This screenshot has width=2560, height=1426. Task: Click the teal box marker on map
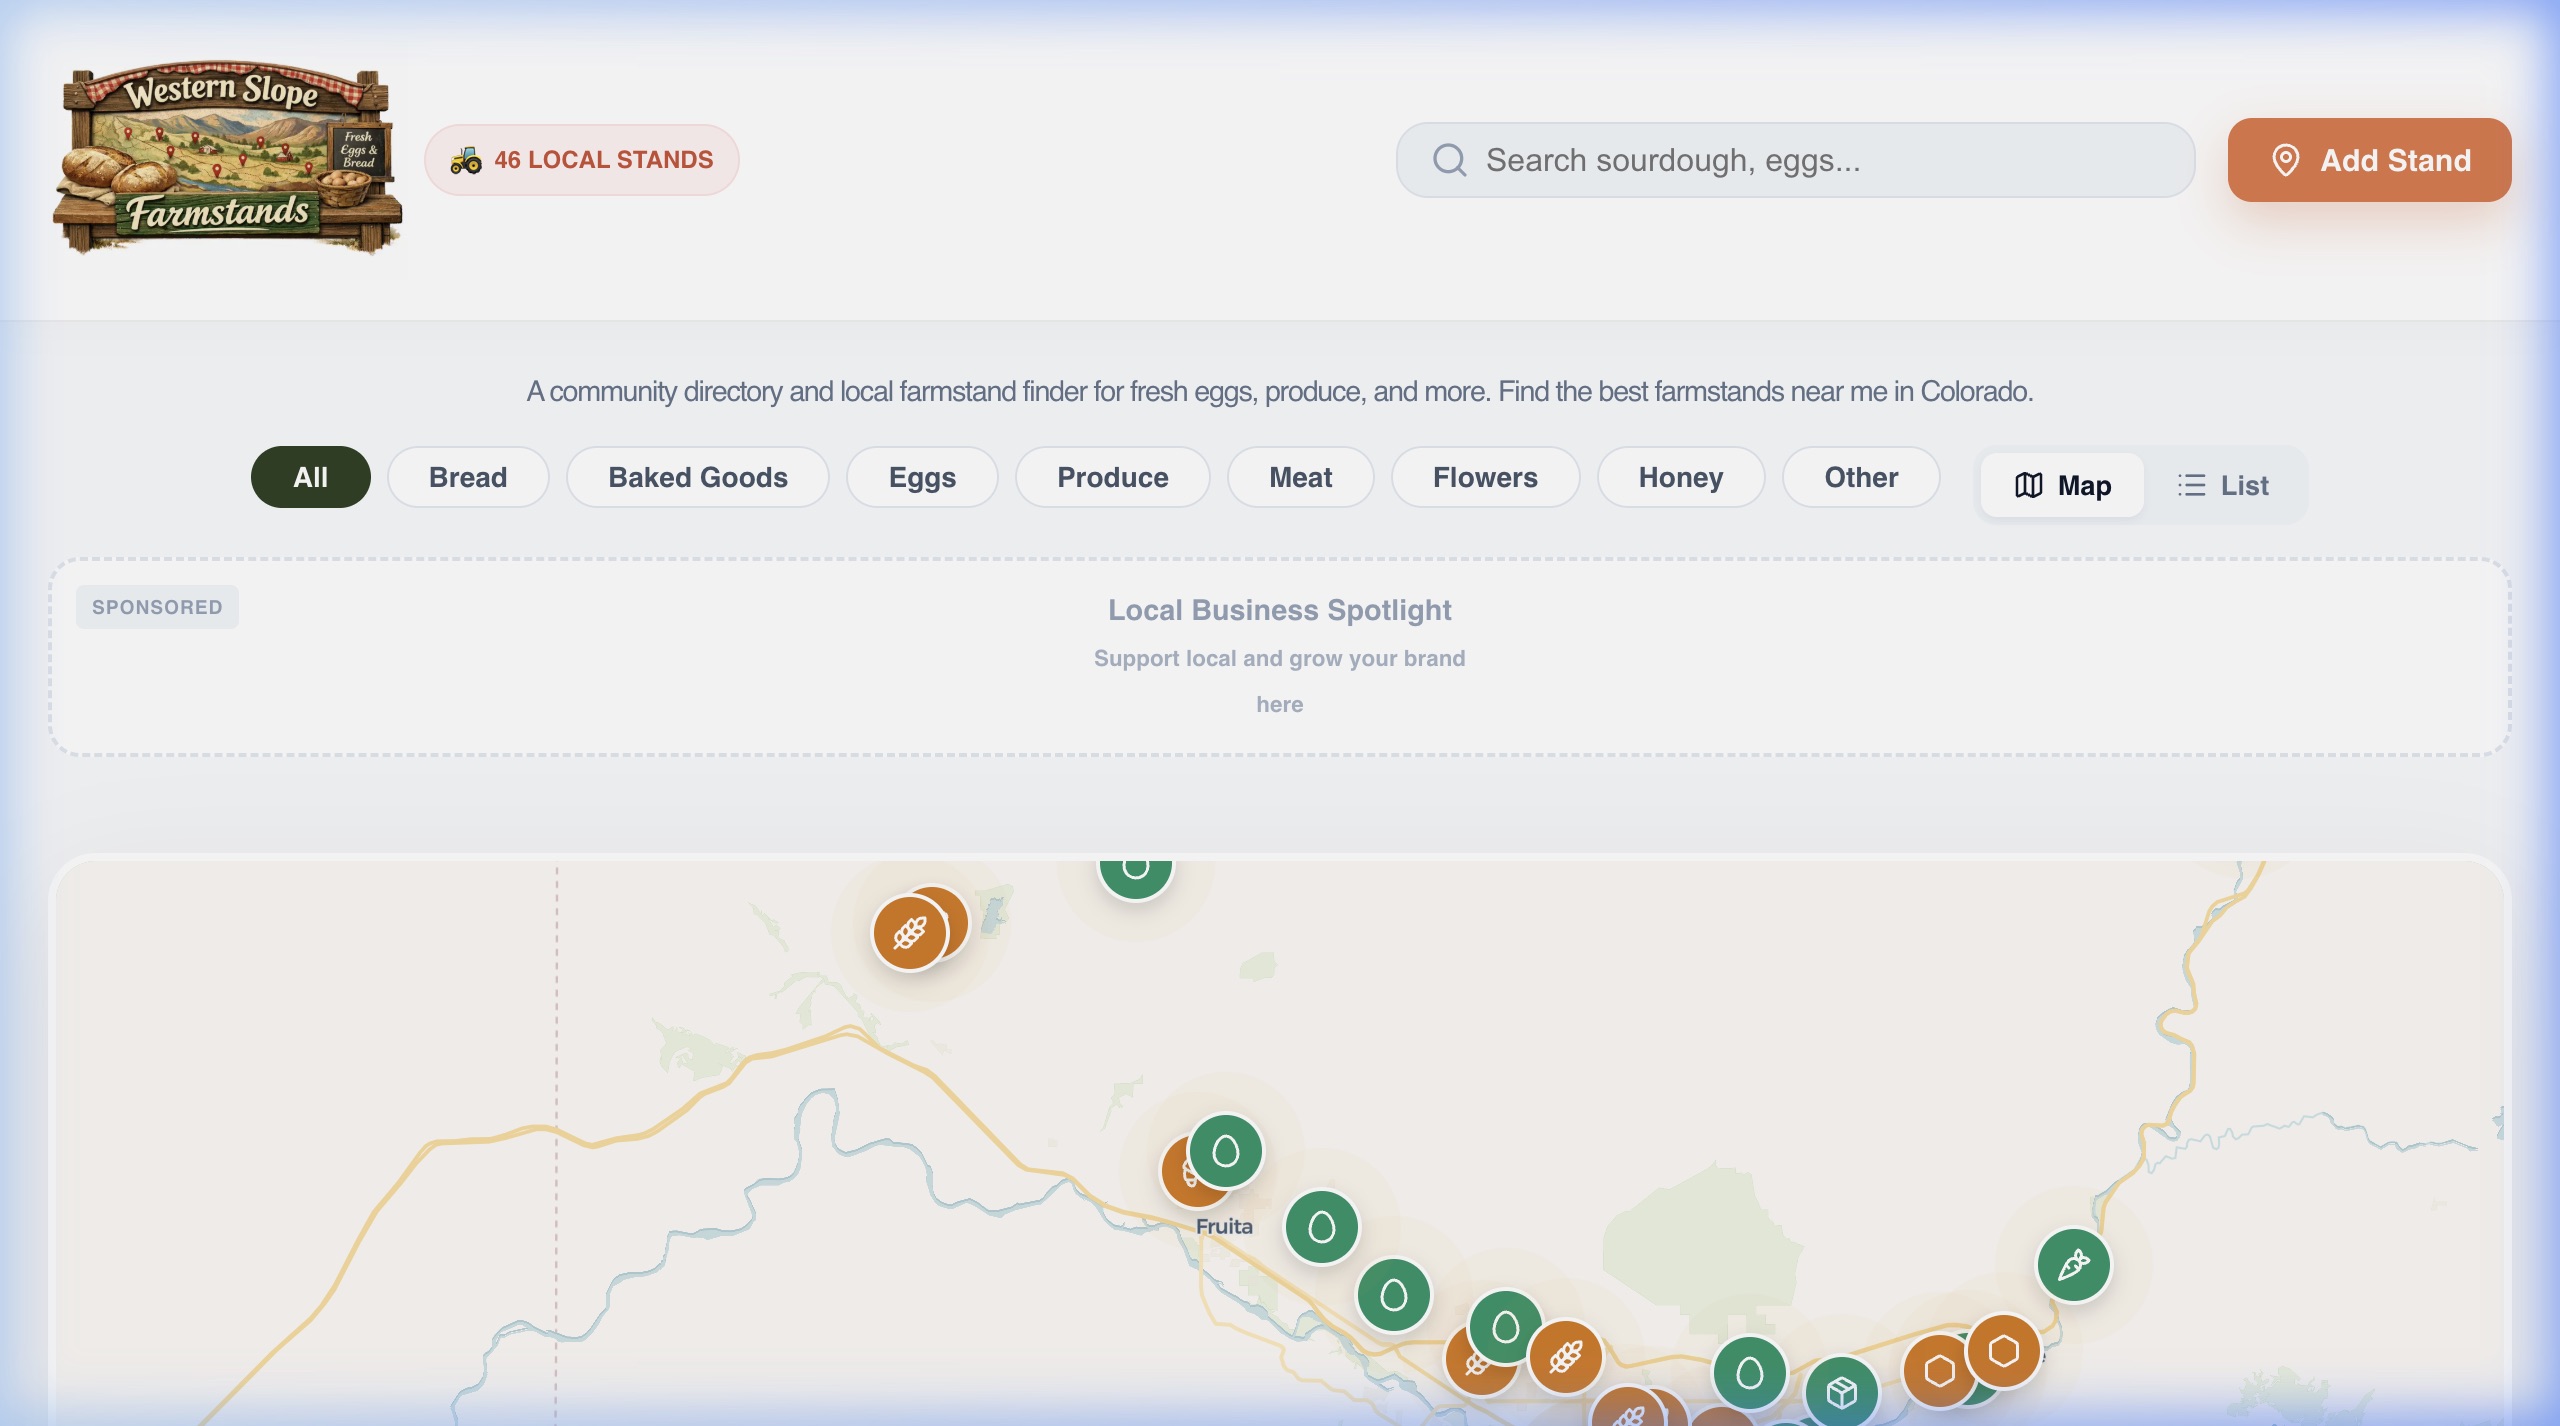[x=1841, y=1392]
